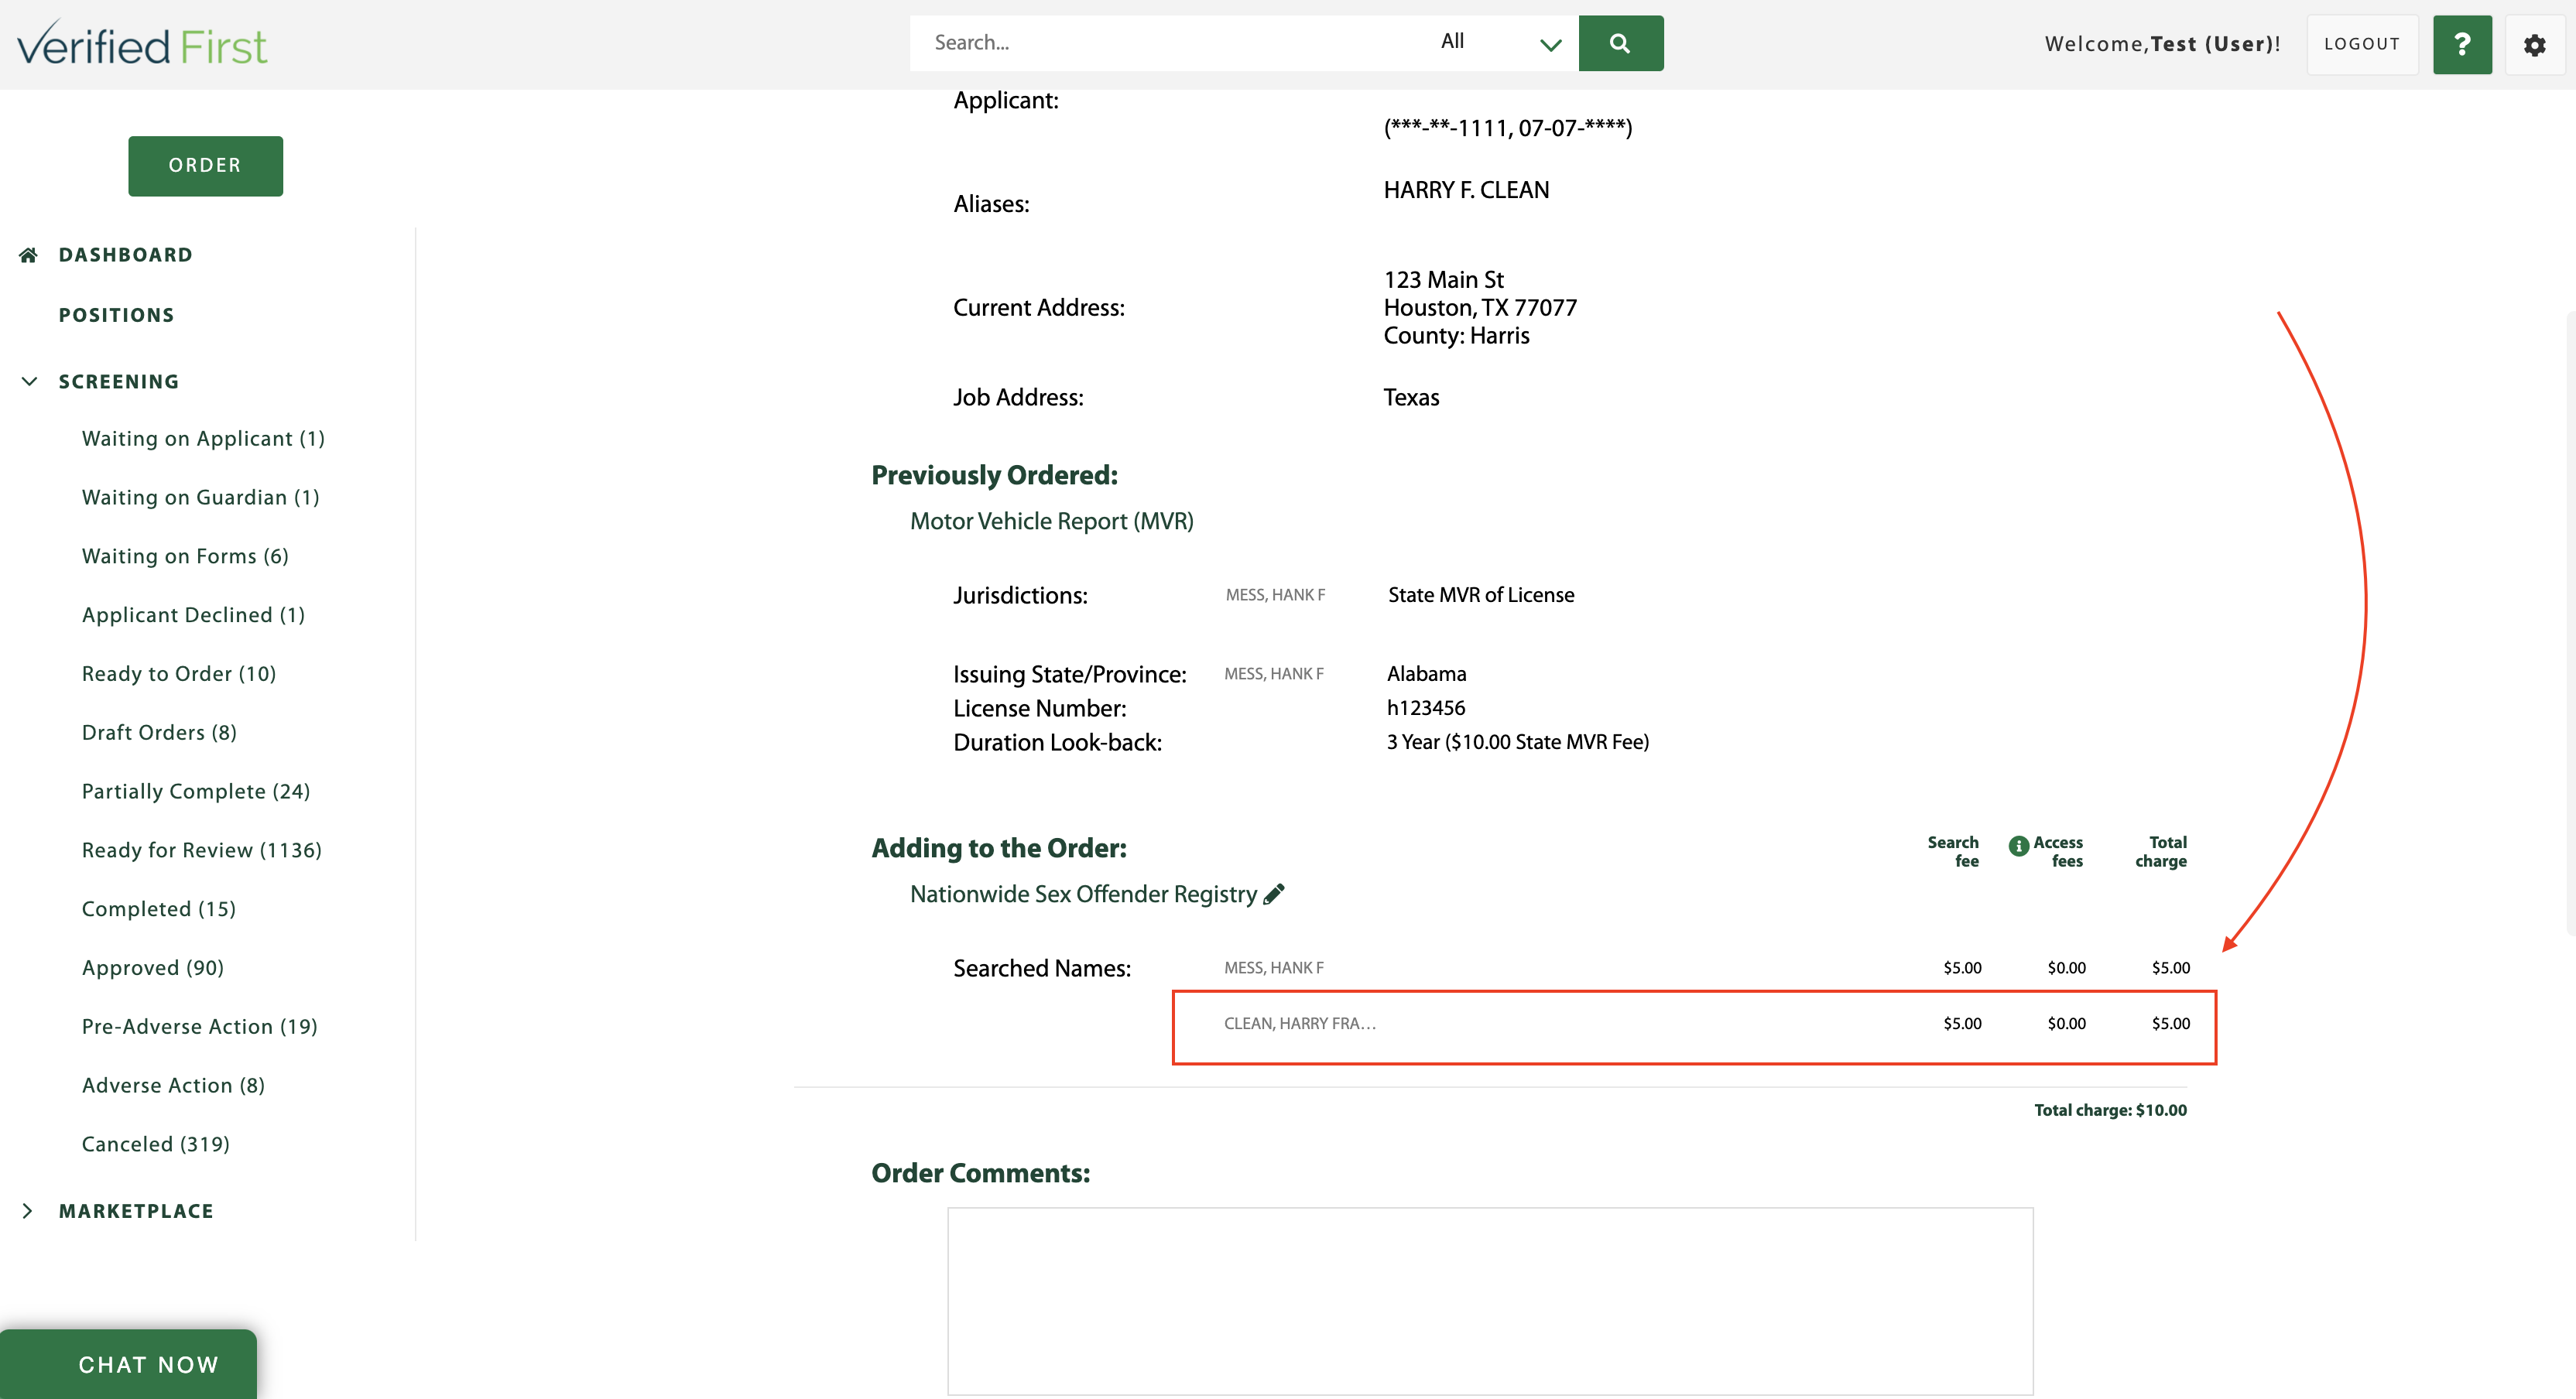Open Approved (90) list
Viewport: 2576px width, 1399px height.
pyautogui.click(x=153, y=968)
